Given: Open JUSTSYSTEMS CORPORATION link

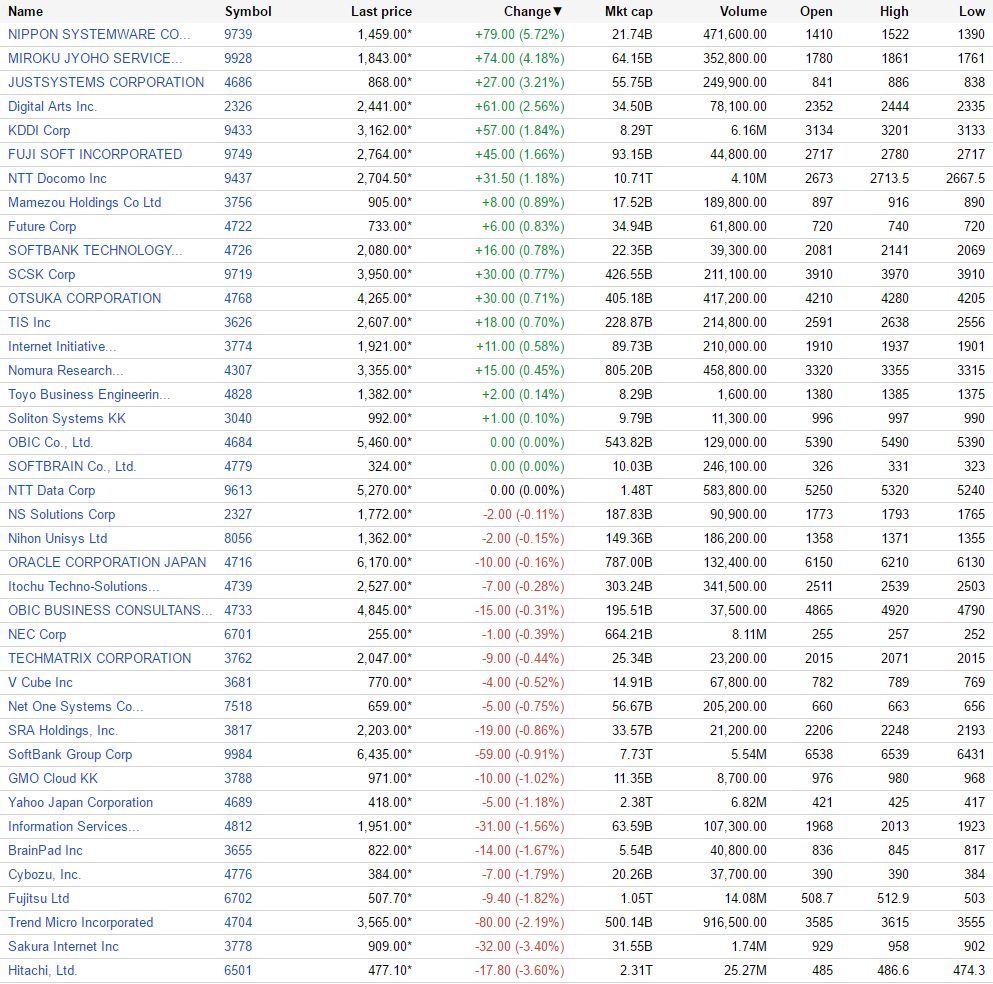Looking at the screenshot, I should [x=106, y=82].
